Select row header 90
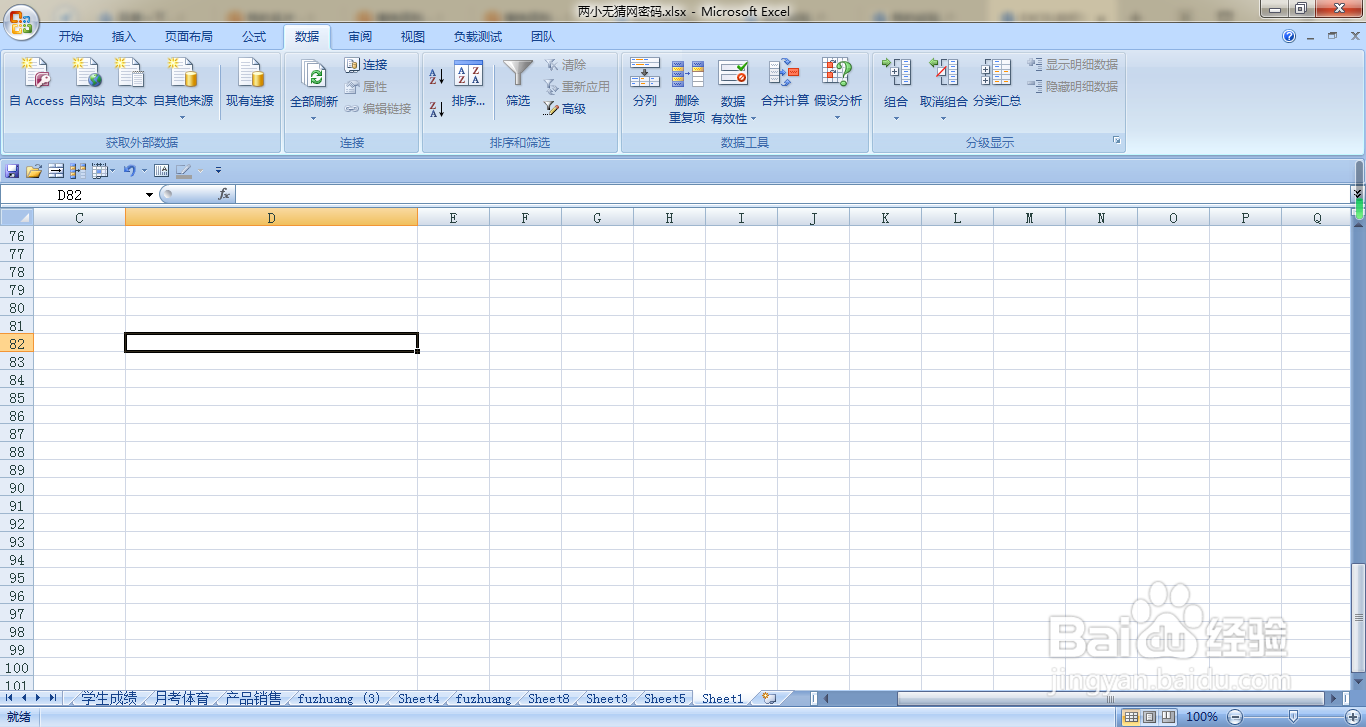1366x727 pixels. [17, 488]
